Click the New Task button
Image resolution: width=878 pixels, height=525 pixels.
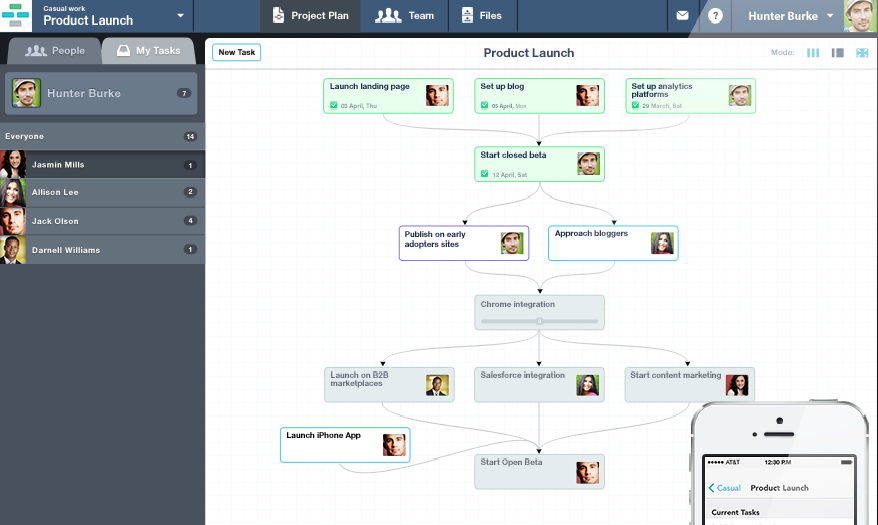tap(236, 52)
